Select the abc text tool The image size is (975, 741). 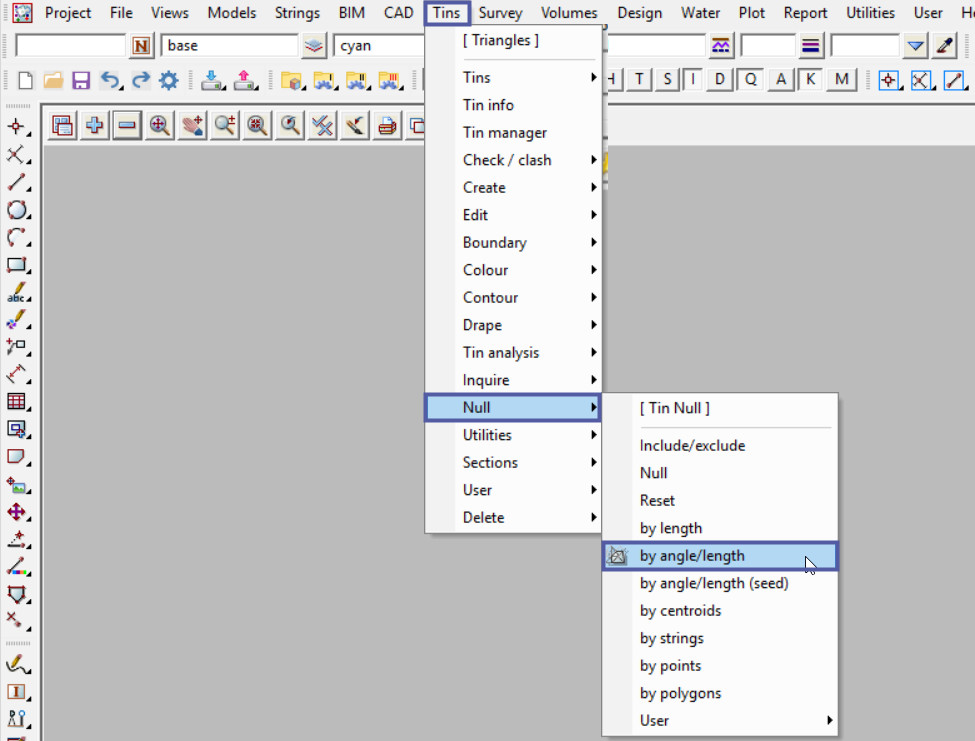[17, 295]
